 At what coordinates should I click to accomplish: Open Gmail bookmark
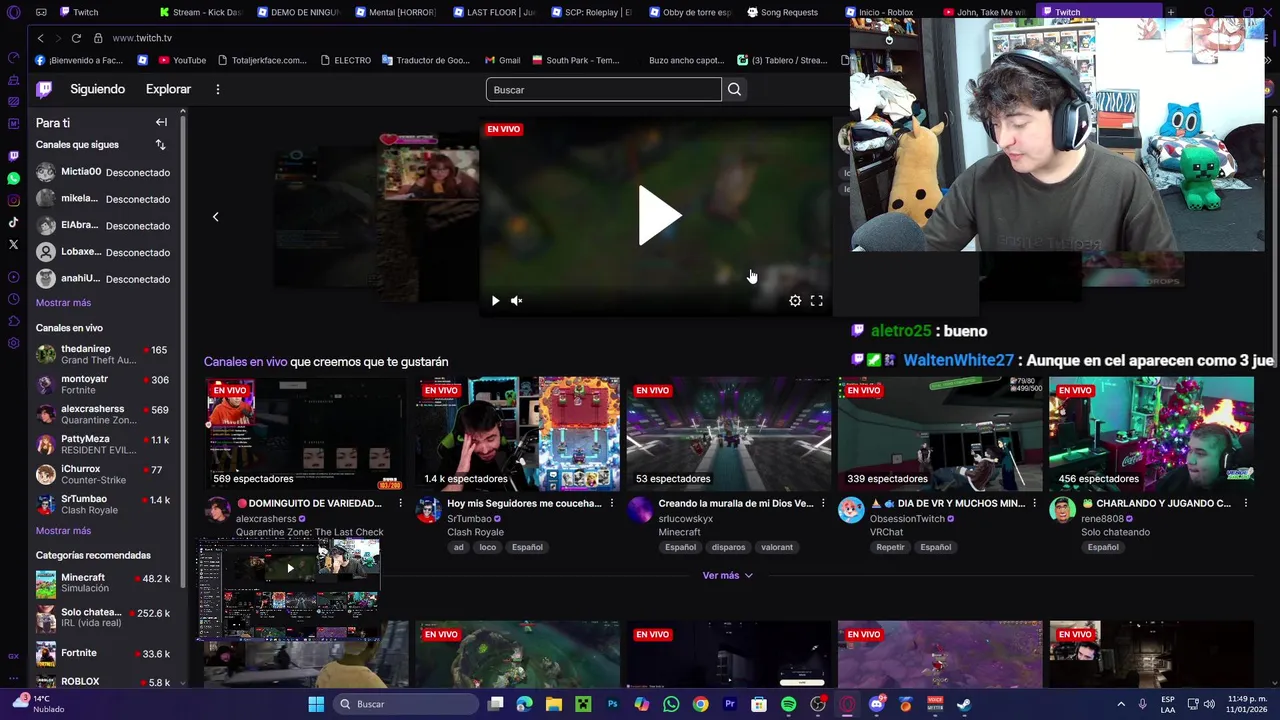tap(502, 60)
